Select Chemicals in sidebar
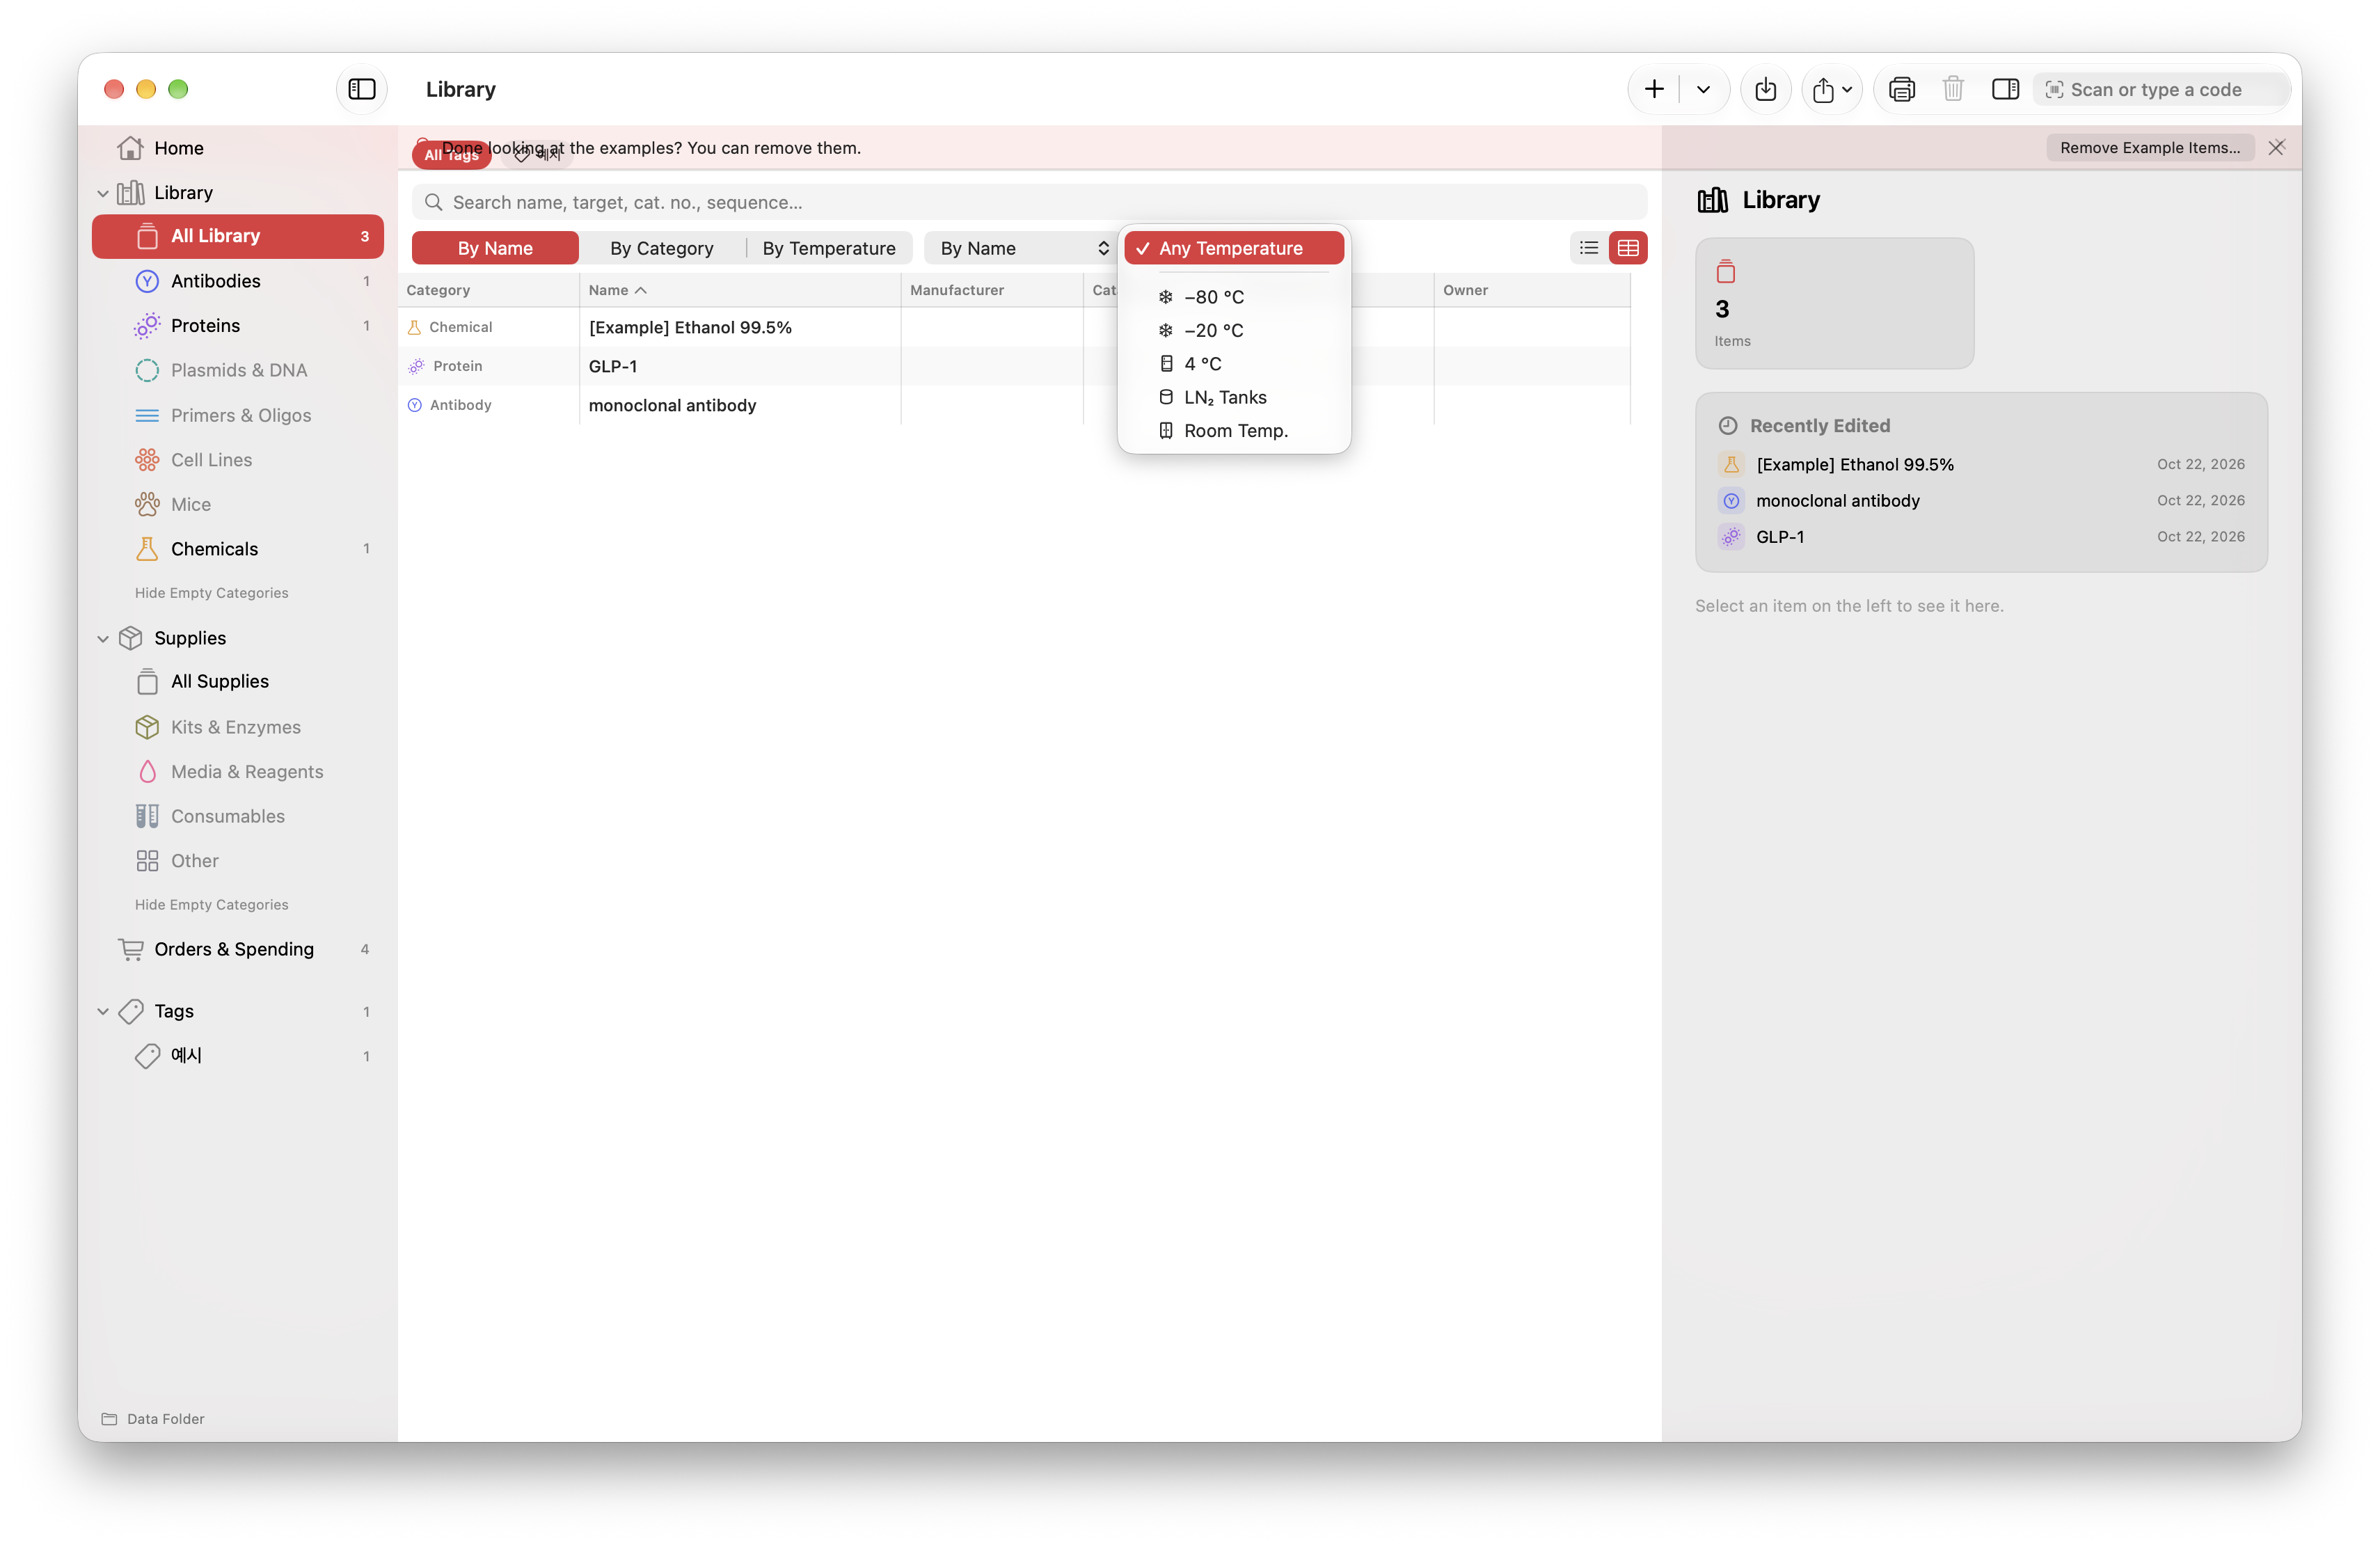The image size is (2380, 1545). point(237,548)
